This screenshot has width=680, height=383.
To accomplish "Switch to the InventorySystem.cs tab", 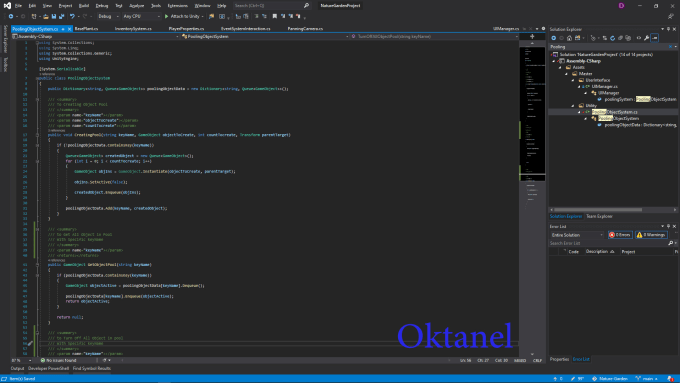I will click(x=133, y=29).
